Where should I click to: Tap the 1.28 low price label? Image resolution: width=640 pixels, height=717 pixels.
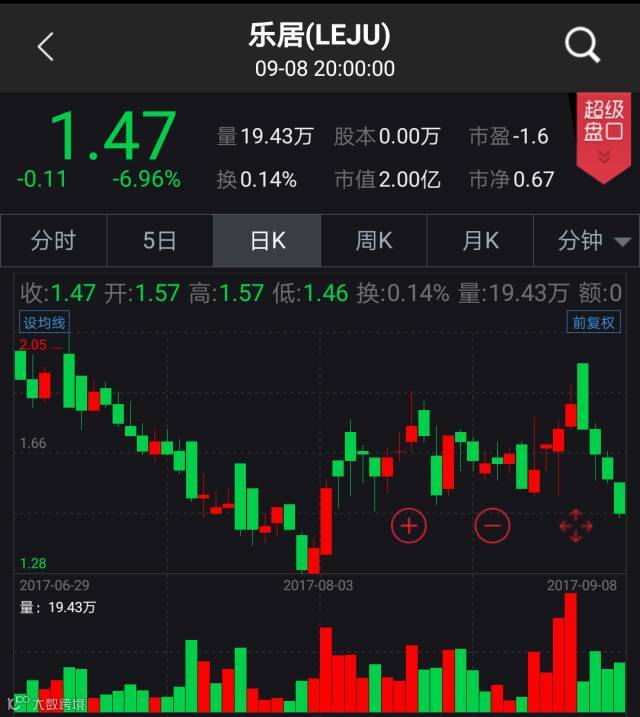tap(33, 563)
